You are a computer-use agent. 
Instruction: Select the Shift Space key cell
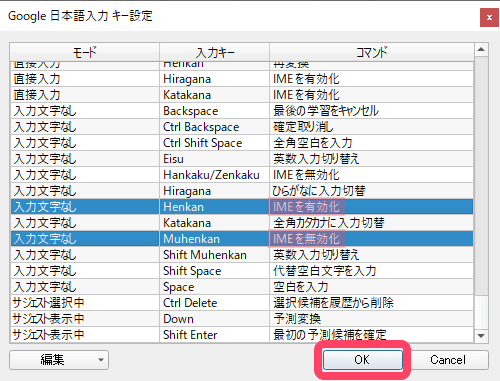tap(214, 271)
